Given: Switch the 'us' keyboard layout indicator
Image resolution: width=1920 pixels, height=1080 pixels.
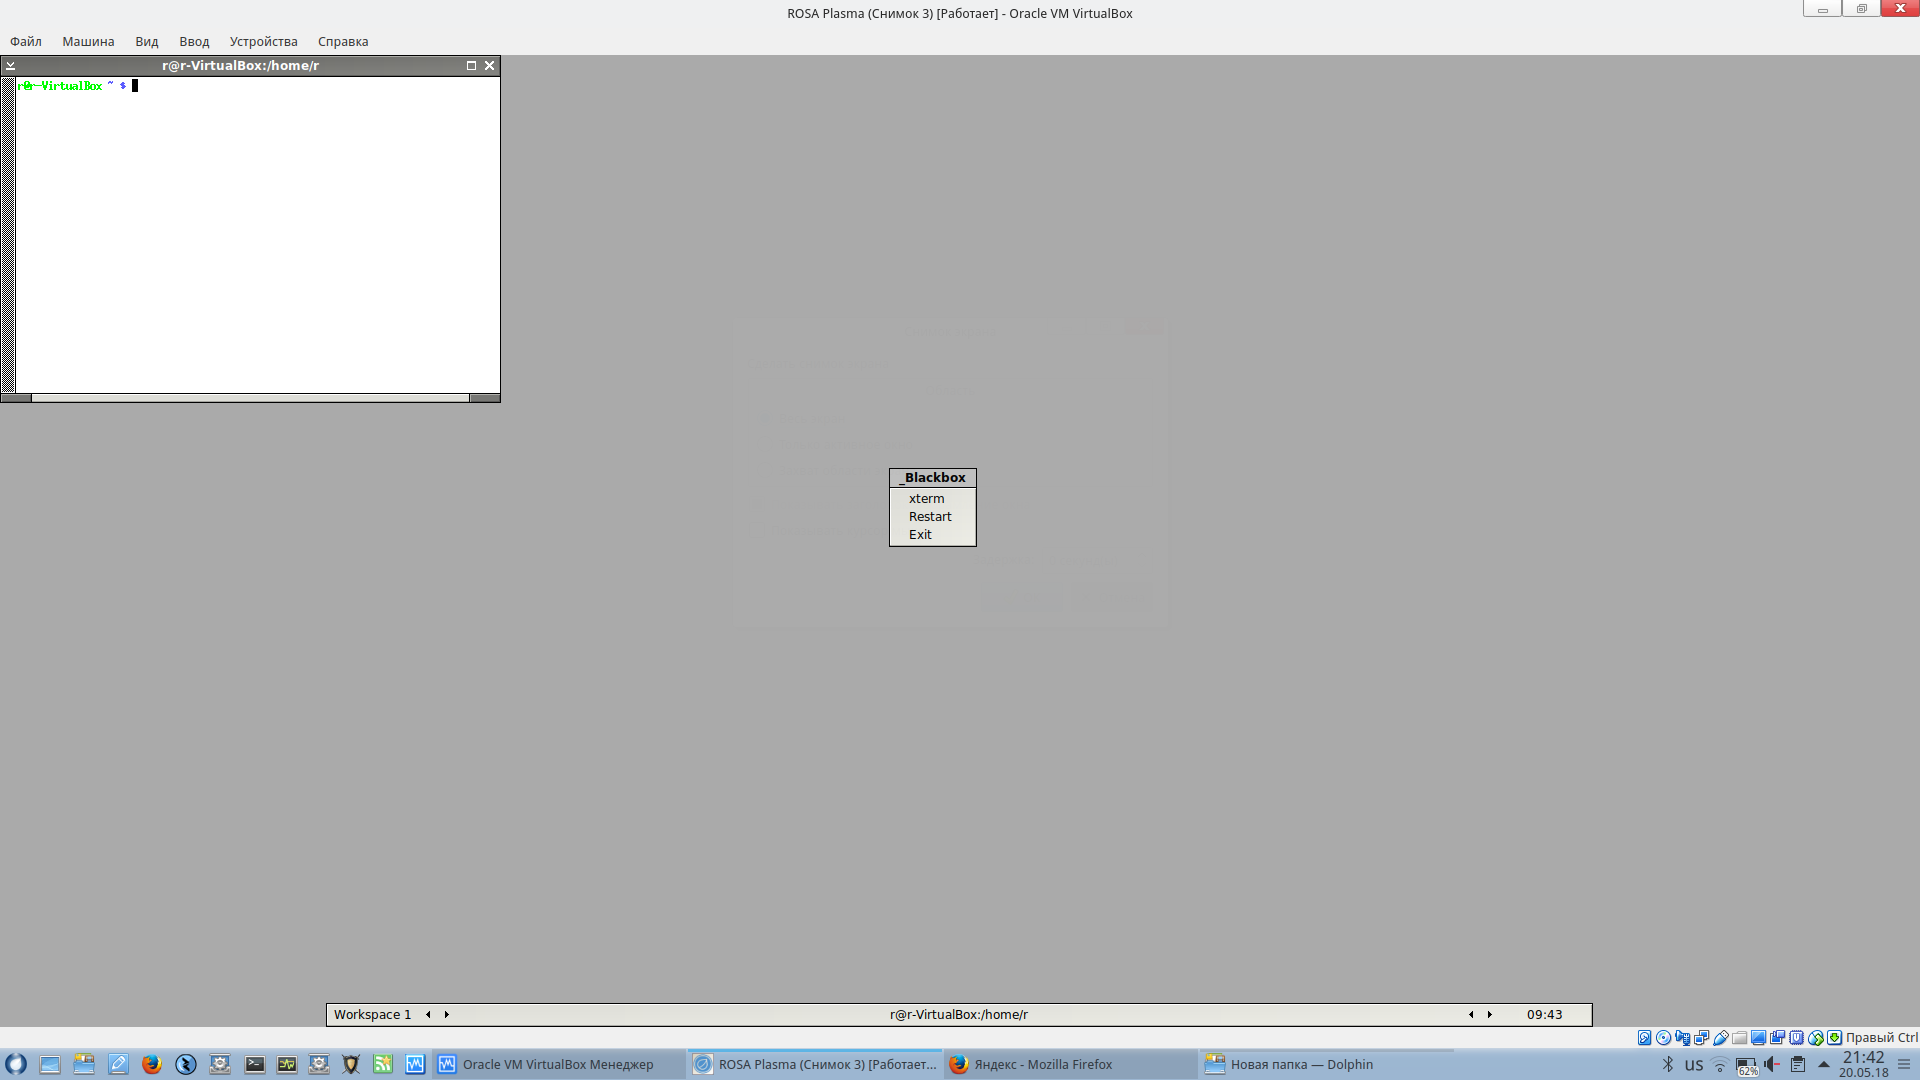Looking at the screenshot, I should point(1693,1065).
